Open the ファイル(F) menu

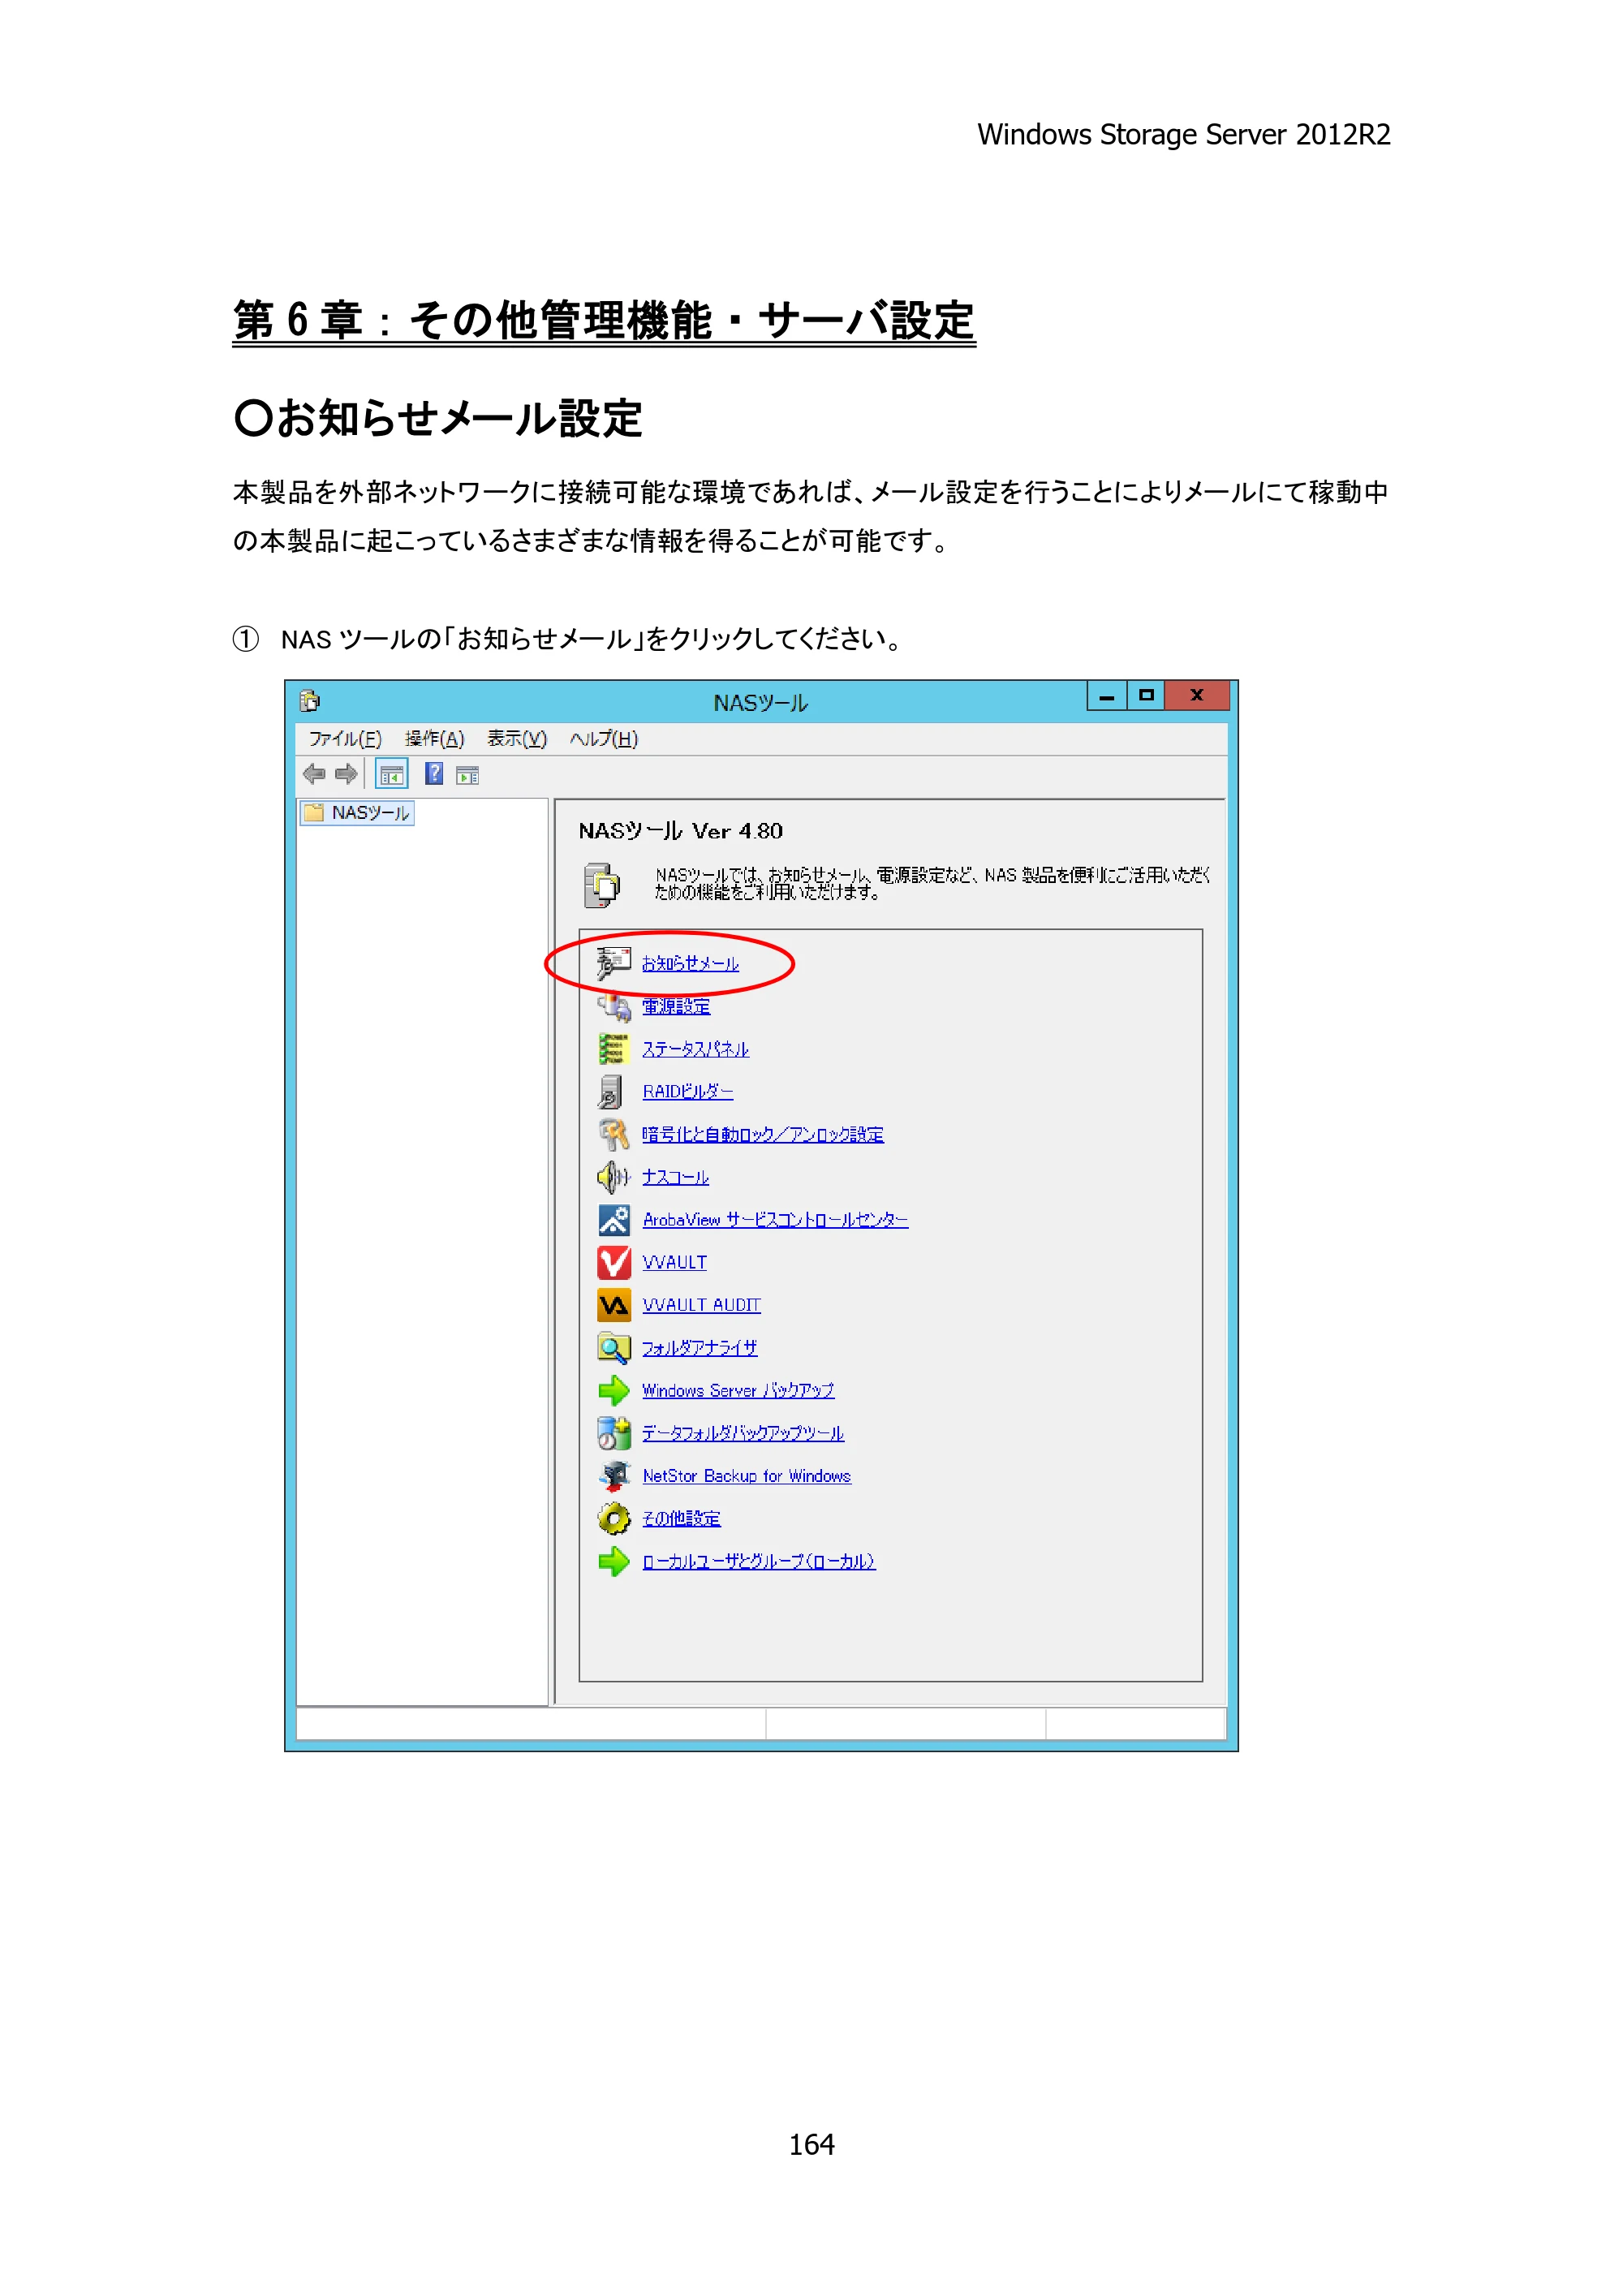pos(344,738)
